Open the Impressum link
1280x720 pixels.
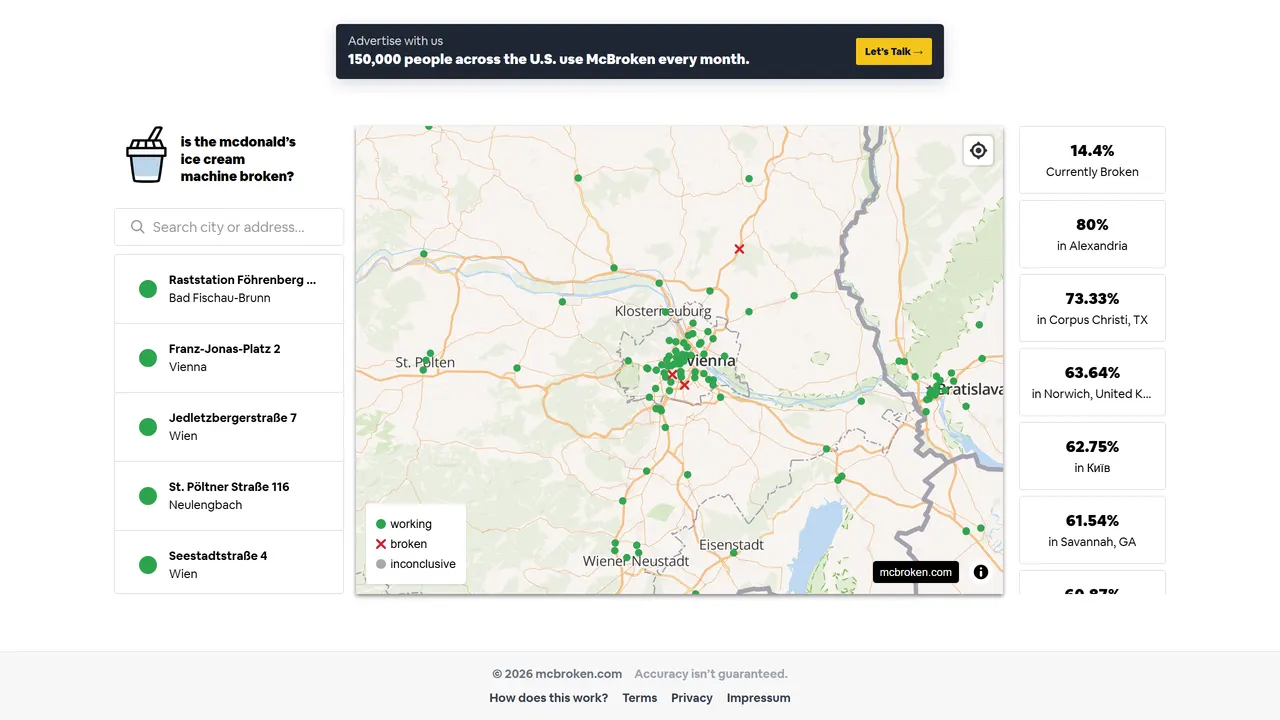[759, 698]
